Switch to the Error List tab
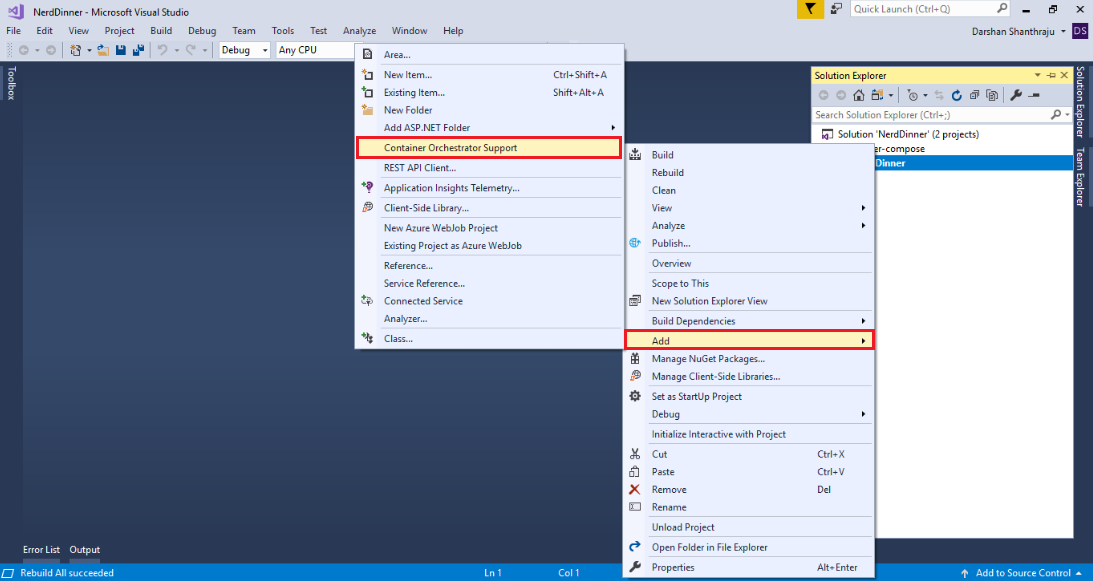This screenshot has width=1093, height=581. [x=41, y=550]
